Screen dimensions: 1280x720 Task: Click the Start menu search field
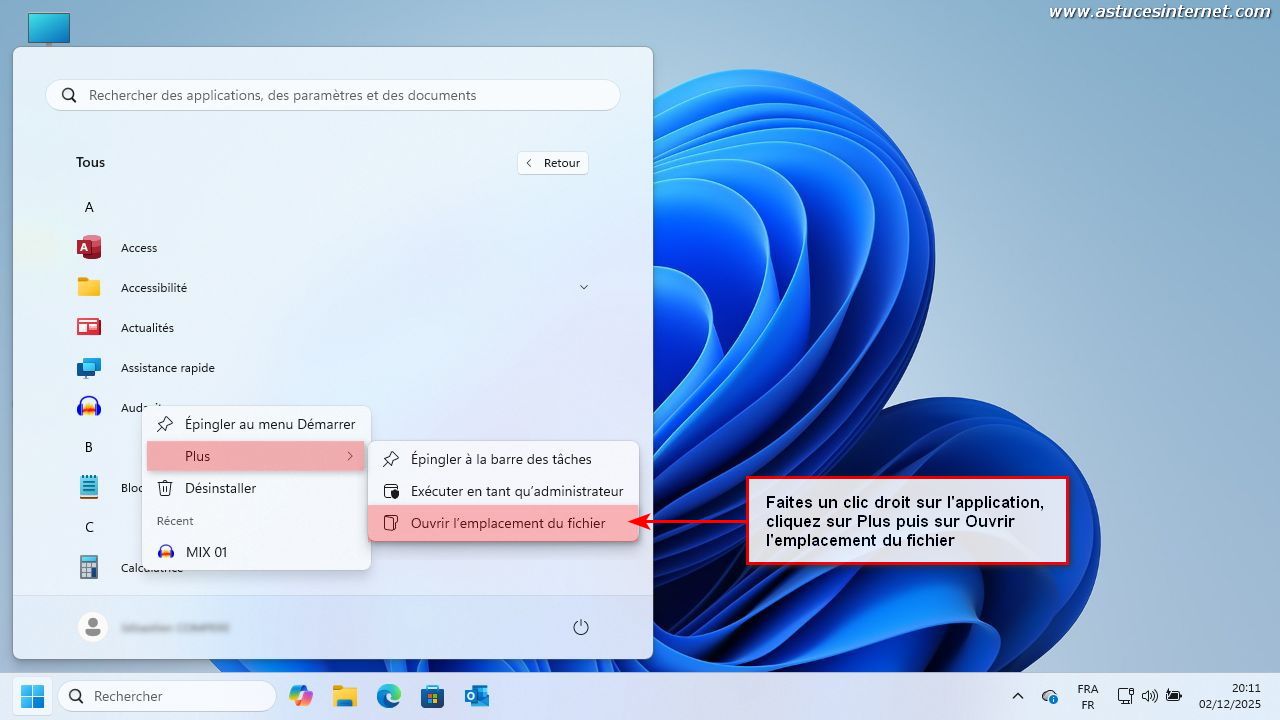(x=333, y=96)
